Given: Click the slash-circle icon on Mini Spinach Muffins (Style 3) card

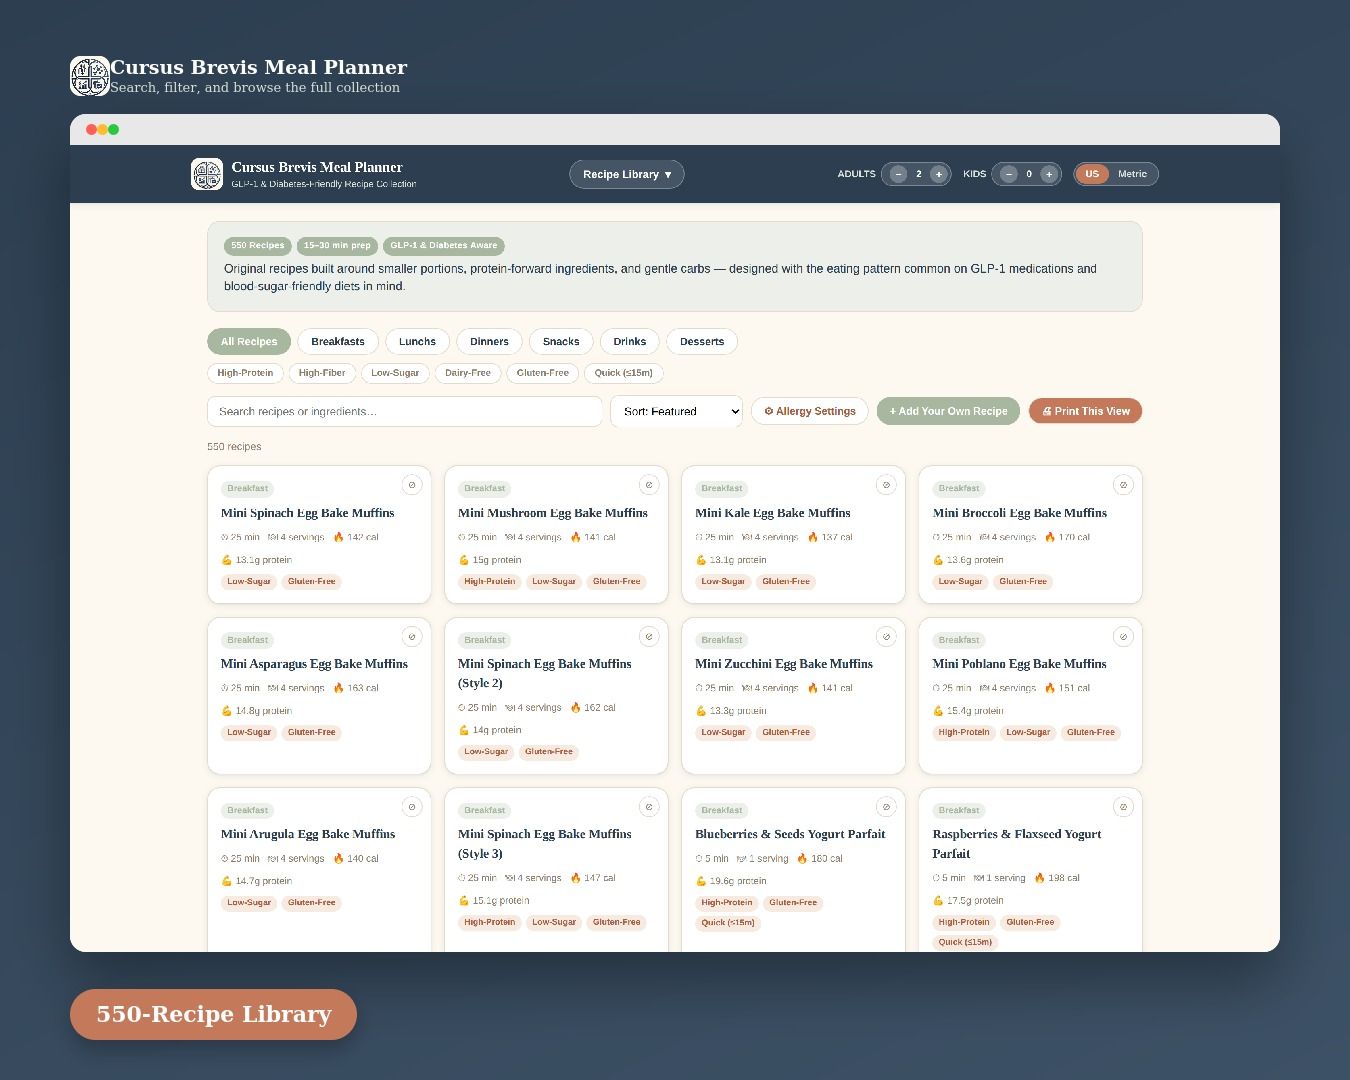Looking at the screenshot, I should pyautogui.click(x=649, y=807).
